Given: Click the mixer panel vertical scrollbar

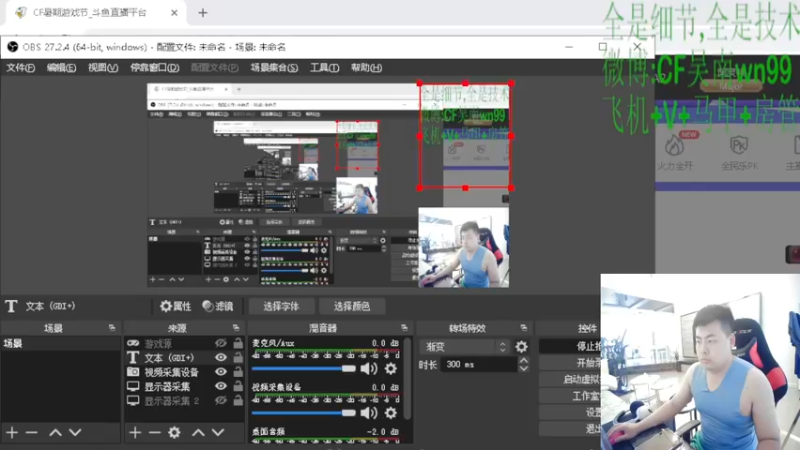Looking at the screenshot, I should [x=407, y=379].
